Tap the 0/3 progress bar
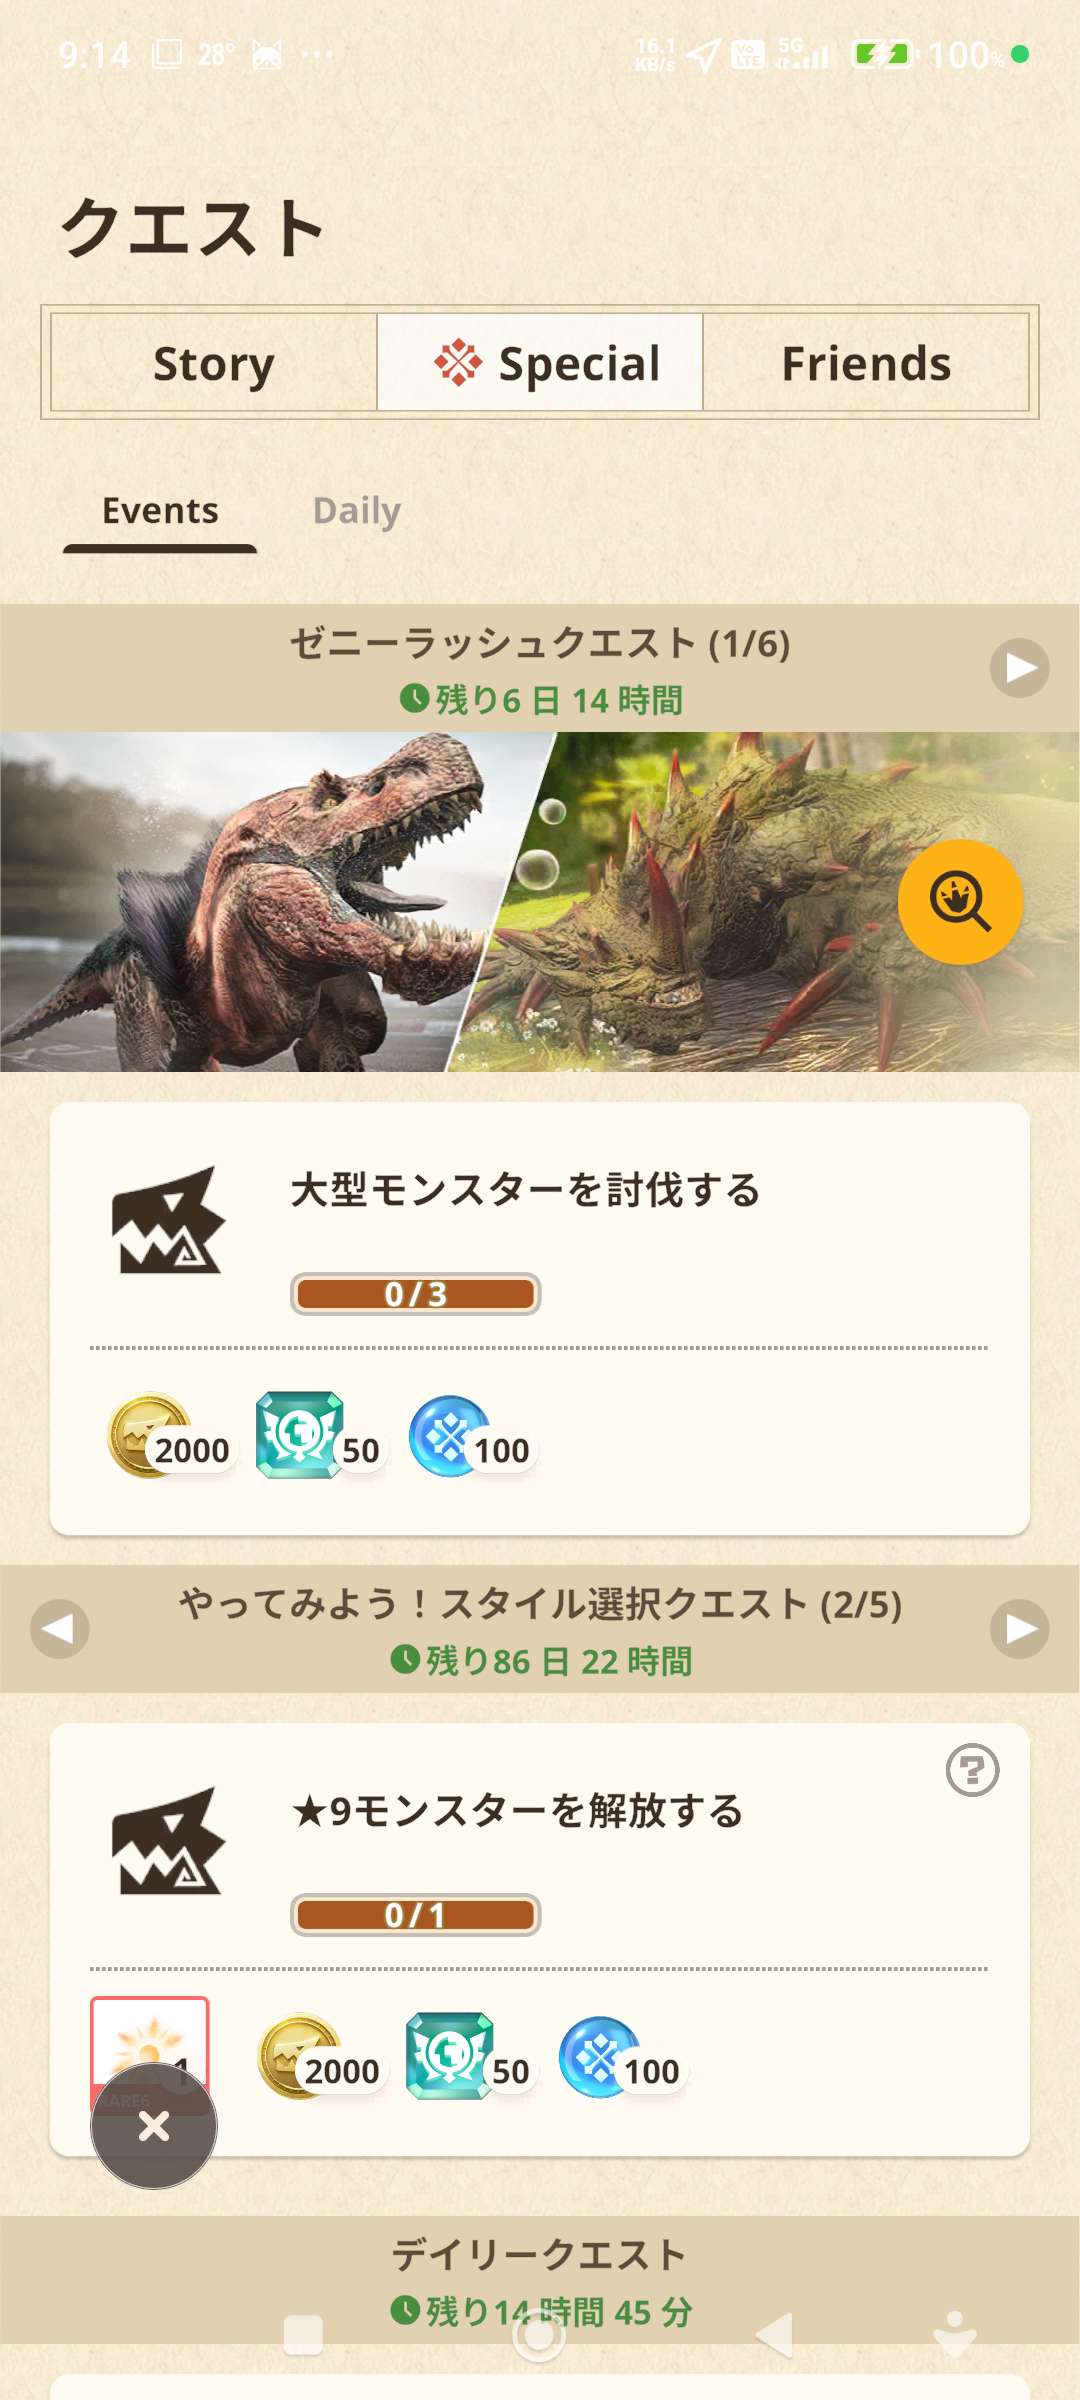Screen dimensions: 1080x2400 pyautogui.click(x=416, y=1294)
